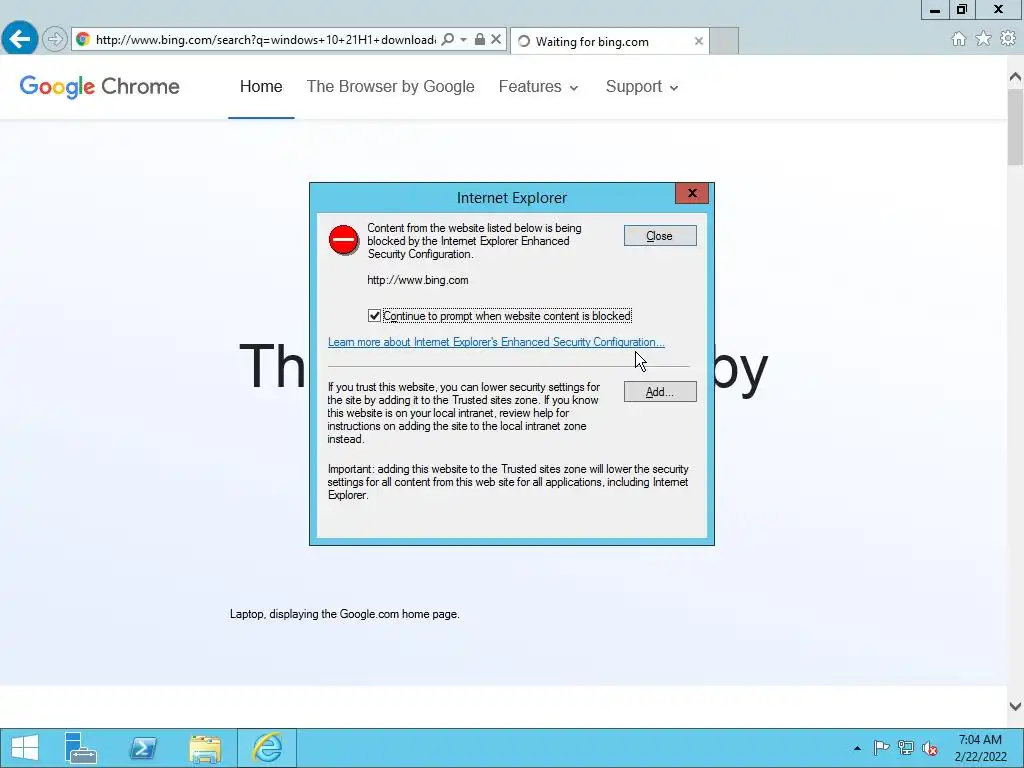
Task: Expand the Support dropdown menu
Action: pos(642,86)
